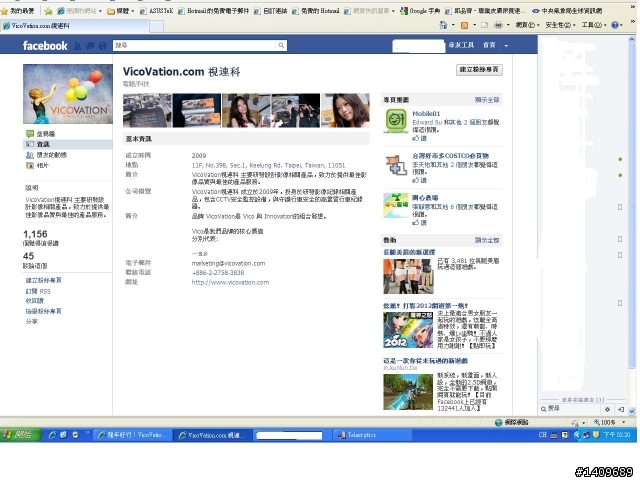
Task: Open second photo thumbnail showing product boxes
Action: pos(197,110)
